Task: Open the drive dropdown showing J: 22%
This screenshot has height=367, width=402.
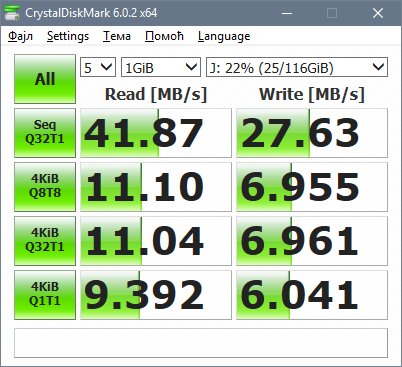Action: 297,68
